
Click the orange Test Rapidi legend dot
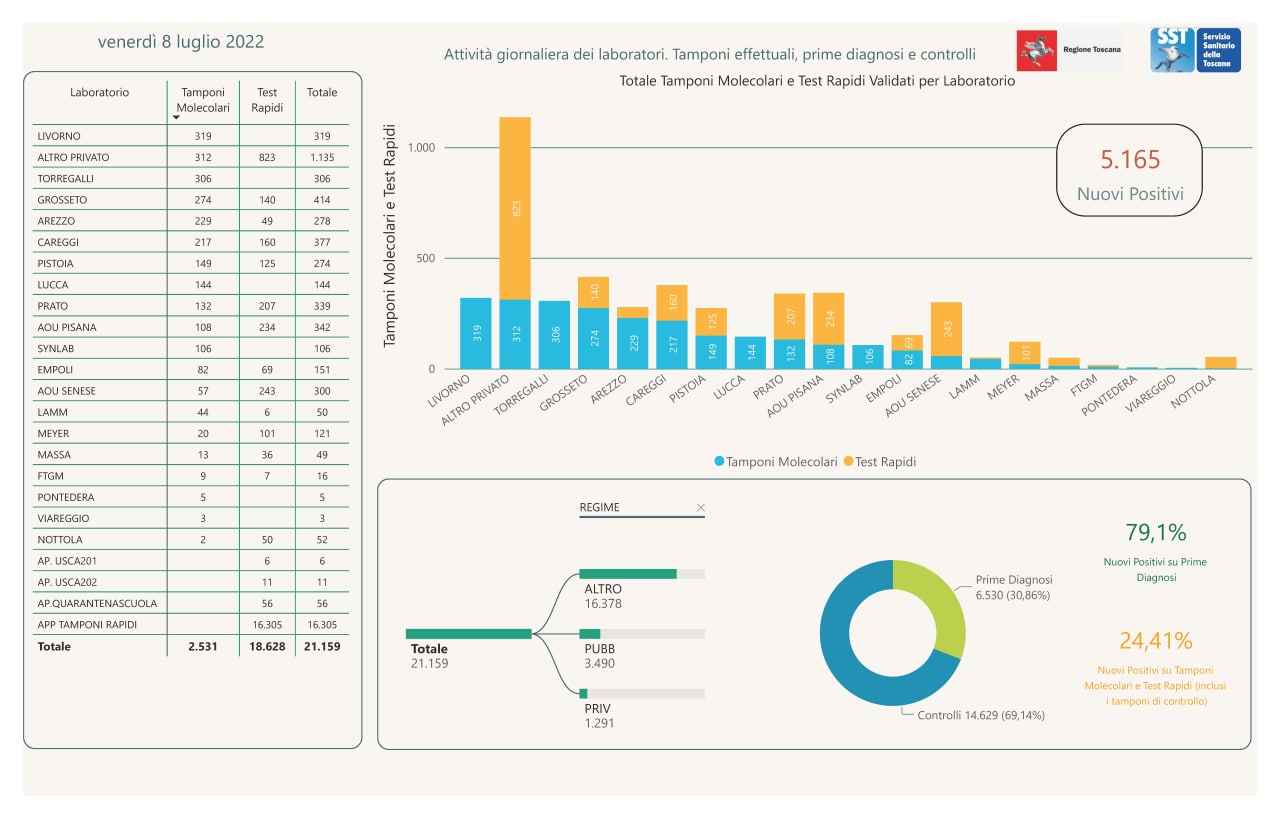849,462
